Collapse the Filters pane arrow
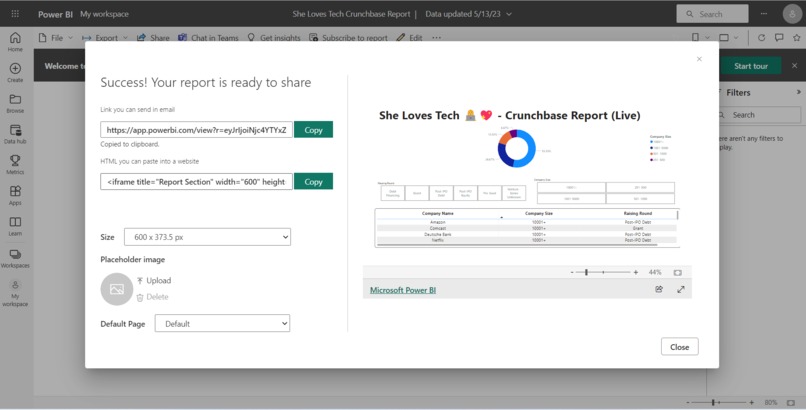806x410 pixels. [x=798, y=92]
